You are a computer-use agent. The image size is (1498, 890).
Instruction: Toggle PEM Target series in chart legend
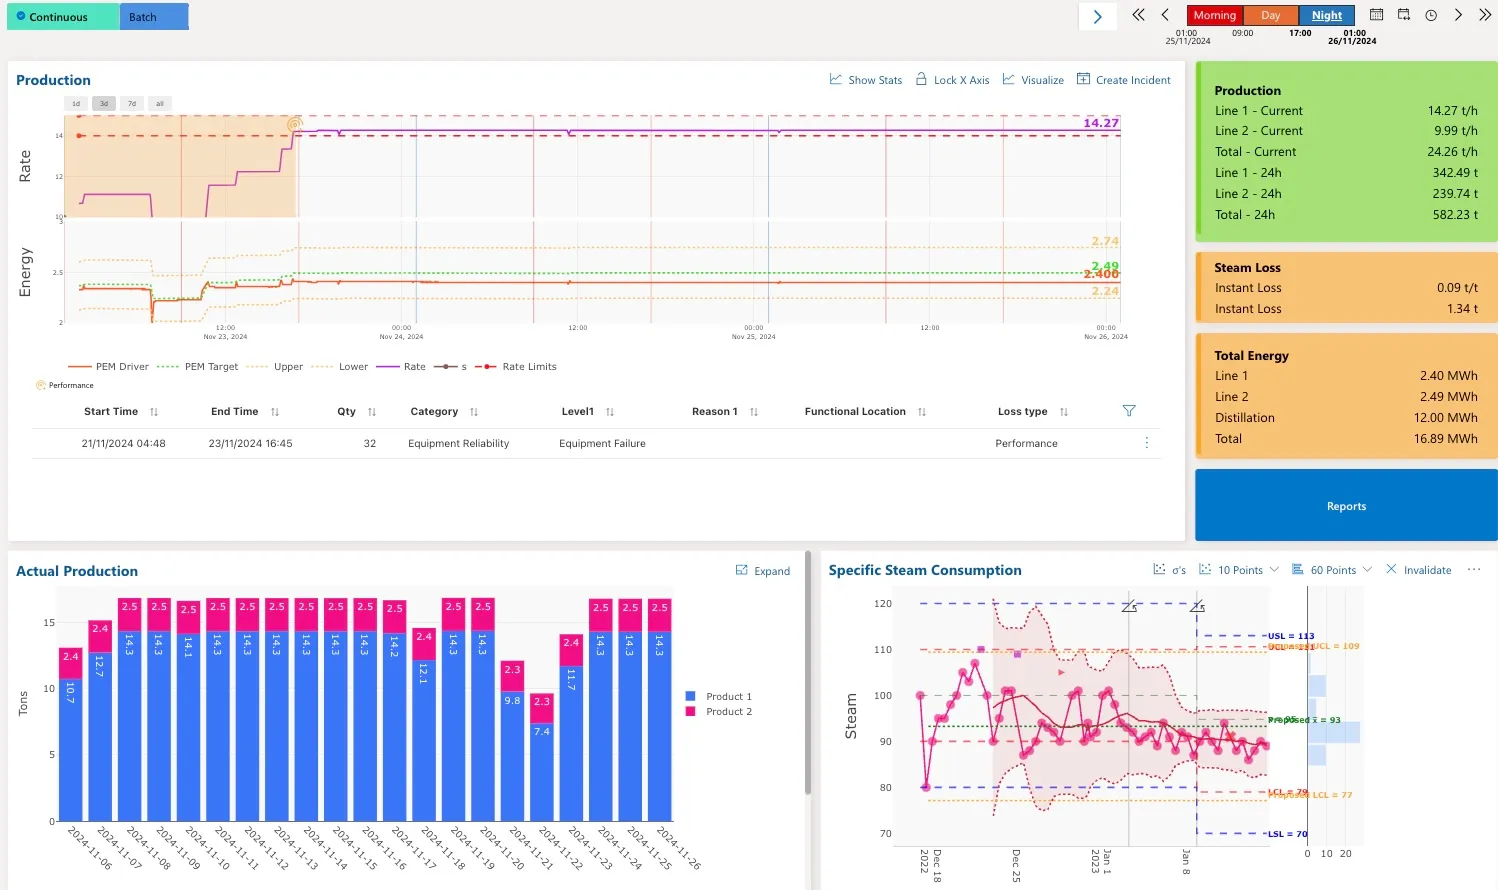point(197,367)
